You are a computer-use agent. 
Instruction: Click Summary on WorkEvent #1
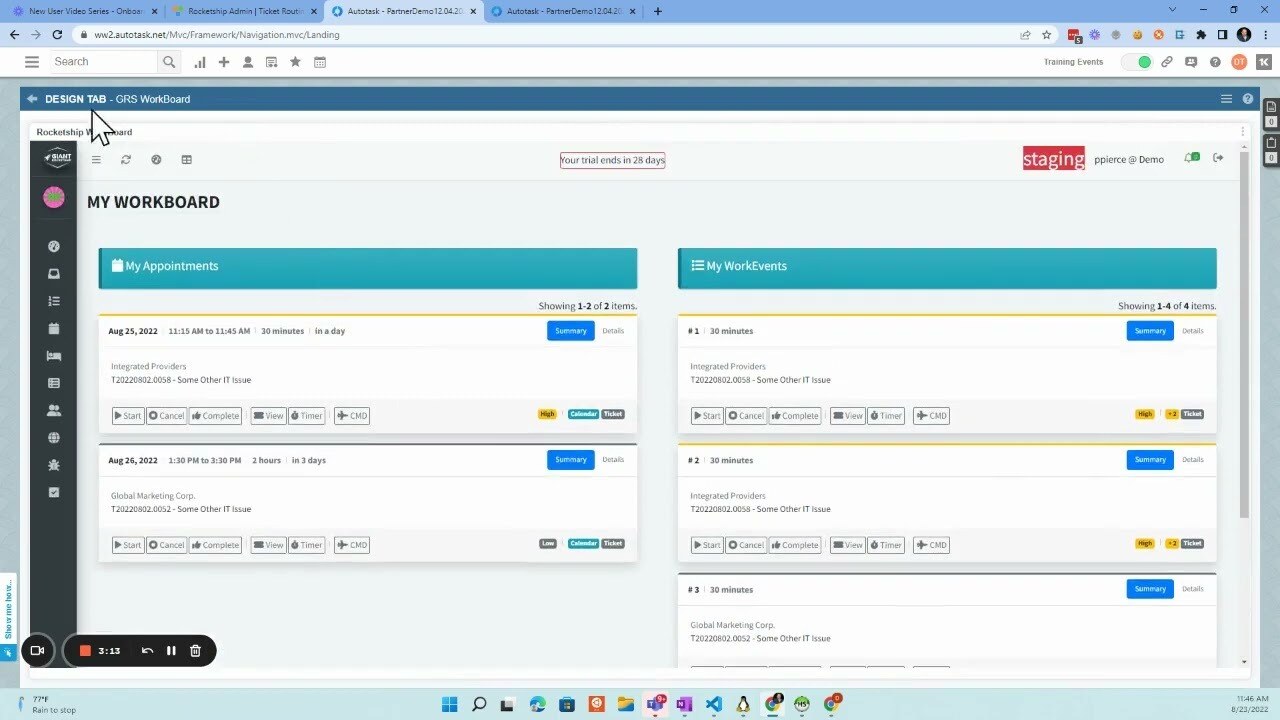(1150, 331)
